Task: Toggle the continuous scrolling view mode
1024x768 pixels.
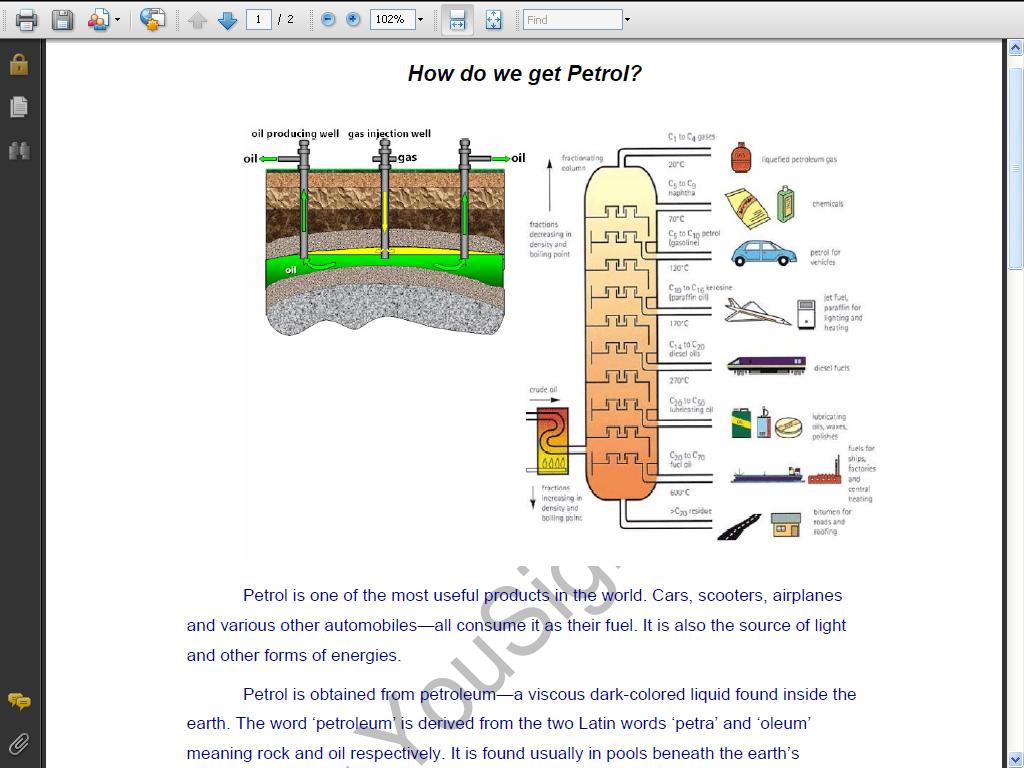Action: click(457, 20)
